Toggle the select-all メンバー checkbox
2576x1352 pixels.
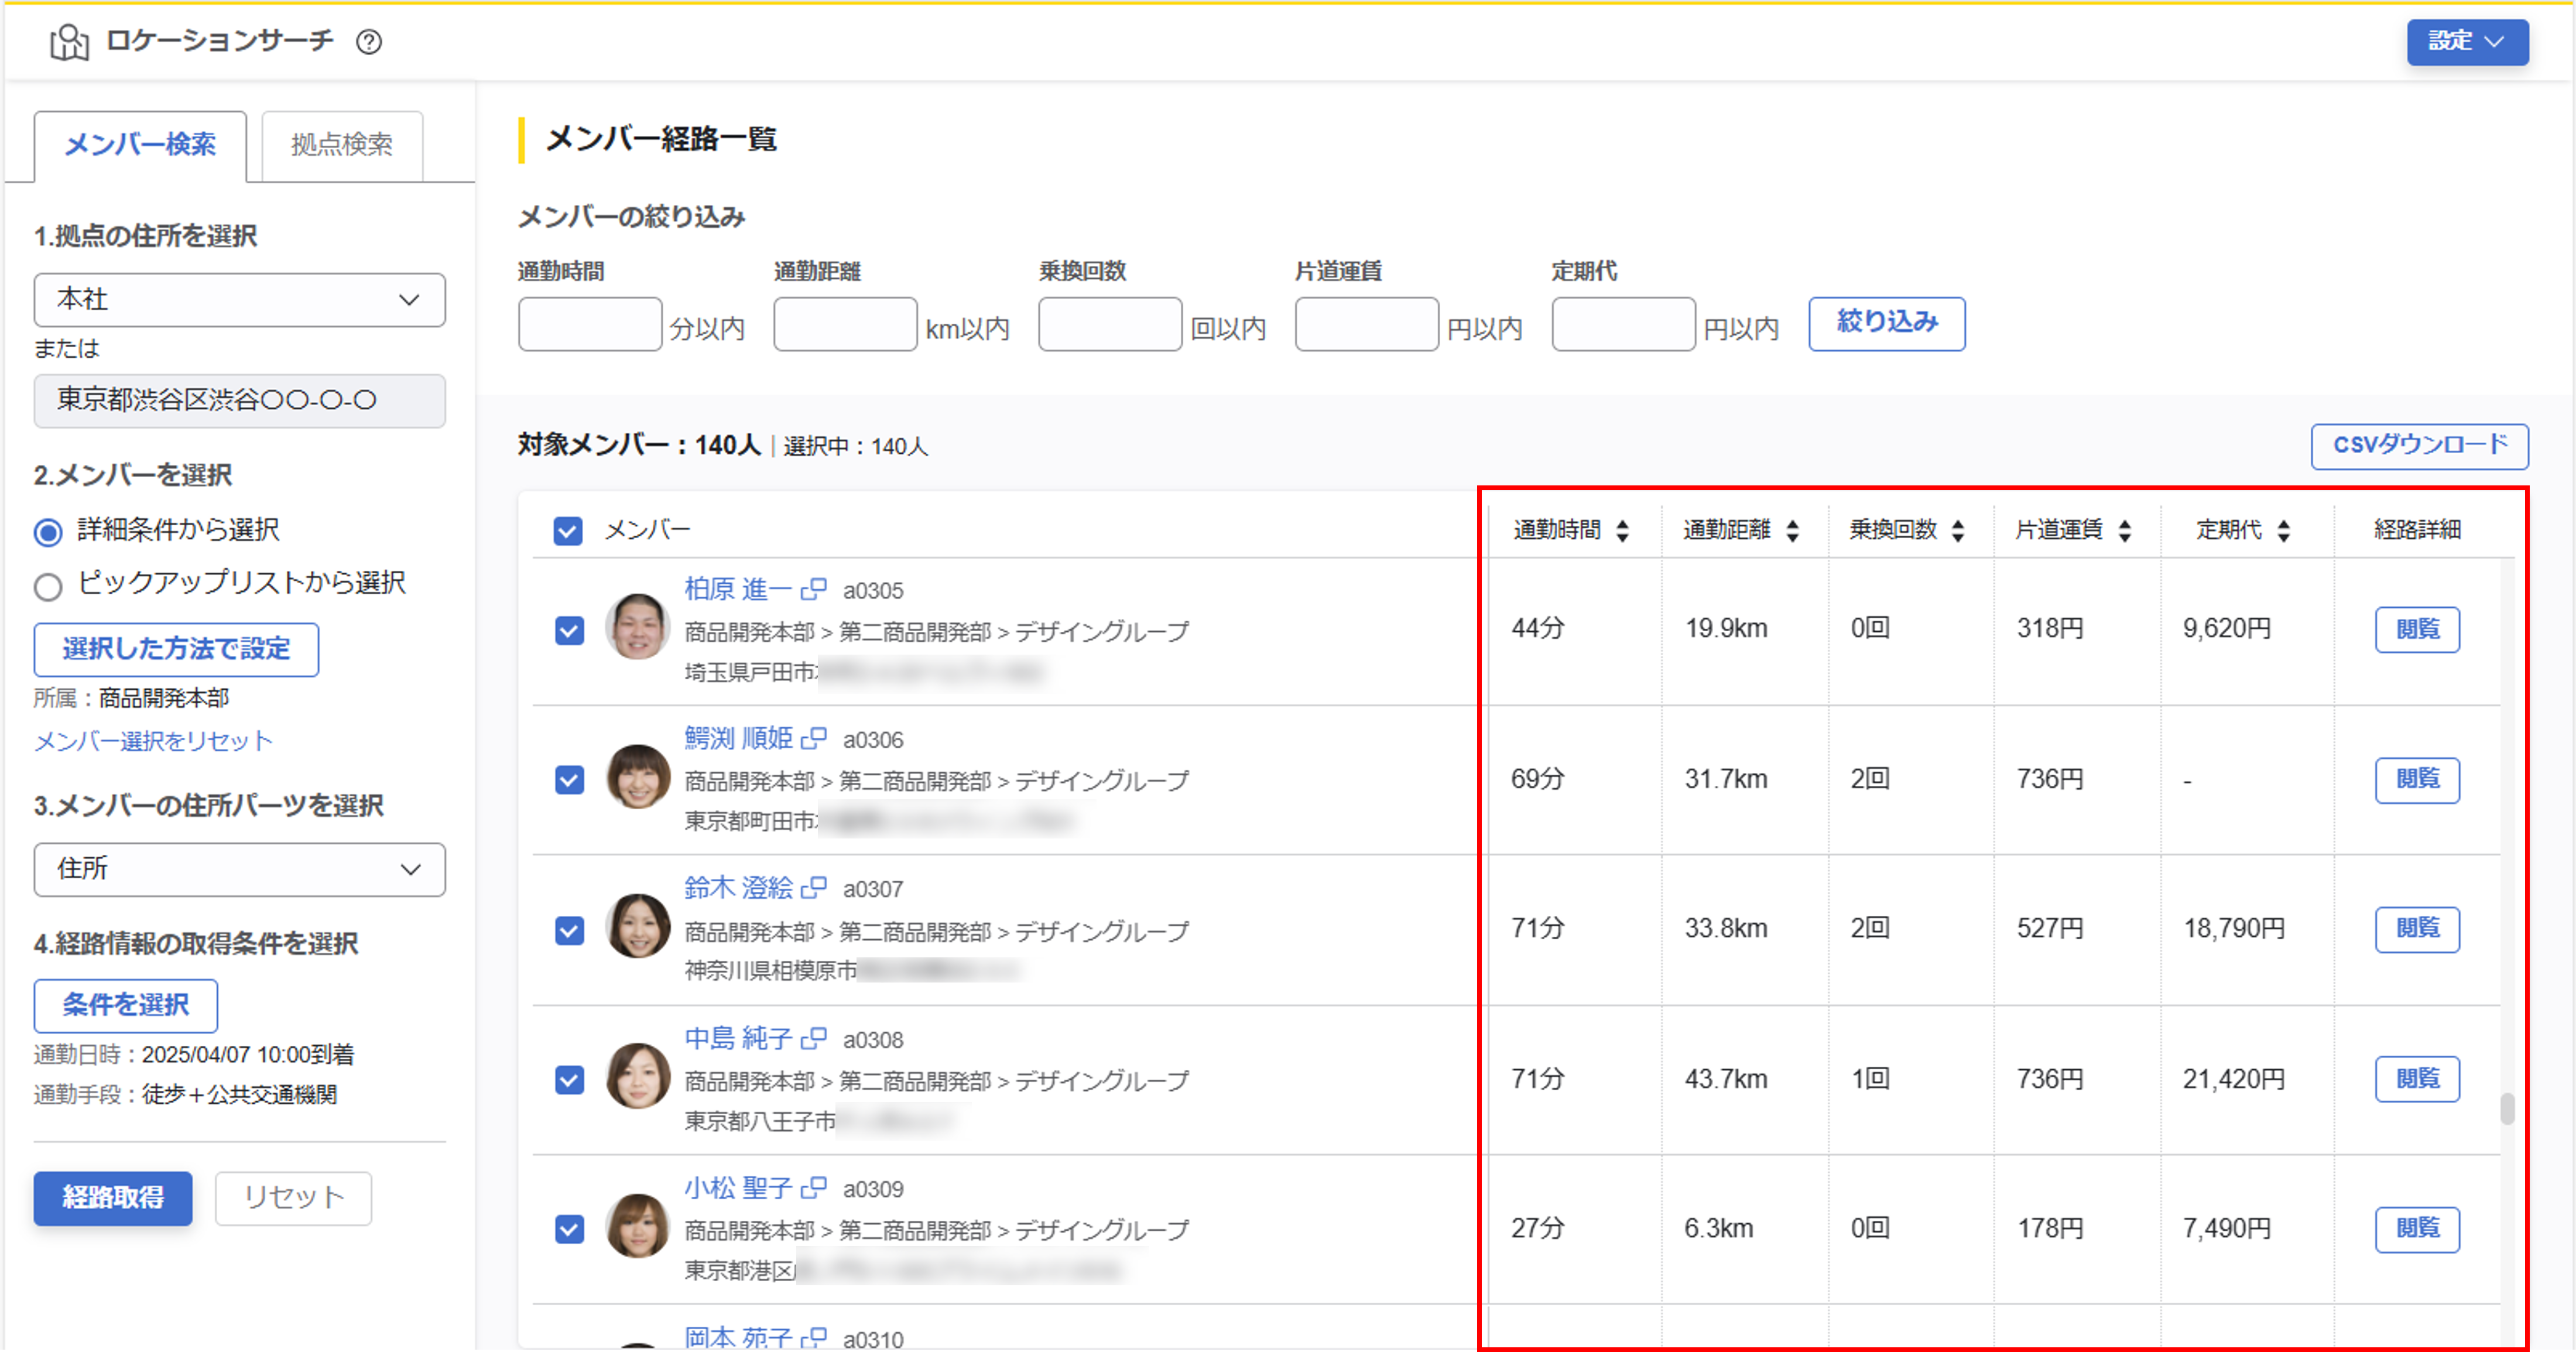568,530
